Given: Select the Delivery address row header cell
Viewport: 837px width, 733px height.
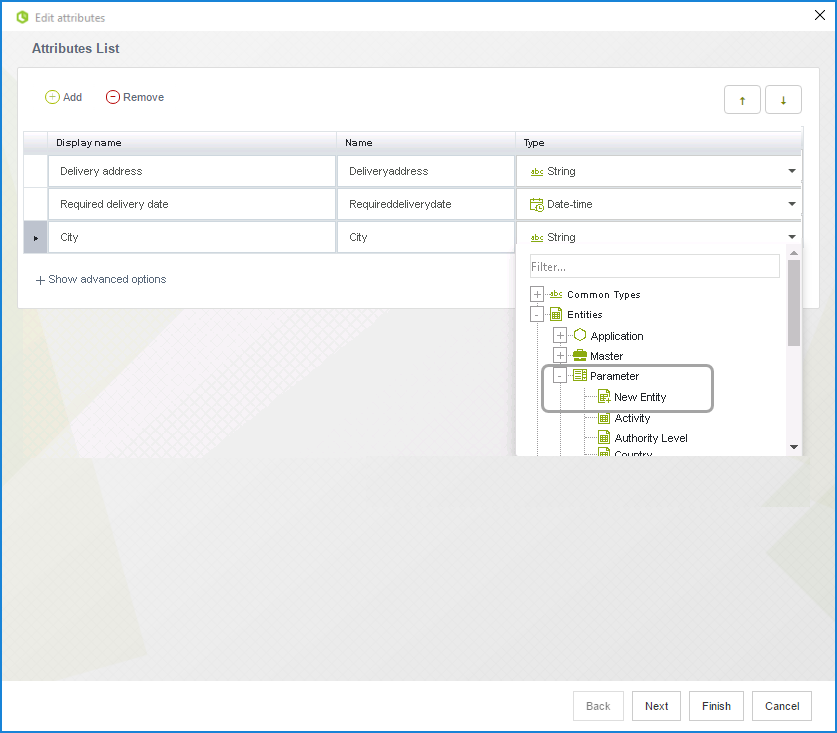Looking at the screenshot, I should [36, 171].
